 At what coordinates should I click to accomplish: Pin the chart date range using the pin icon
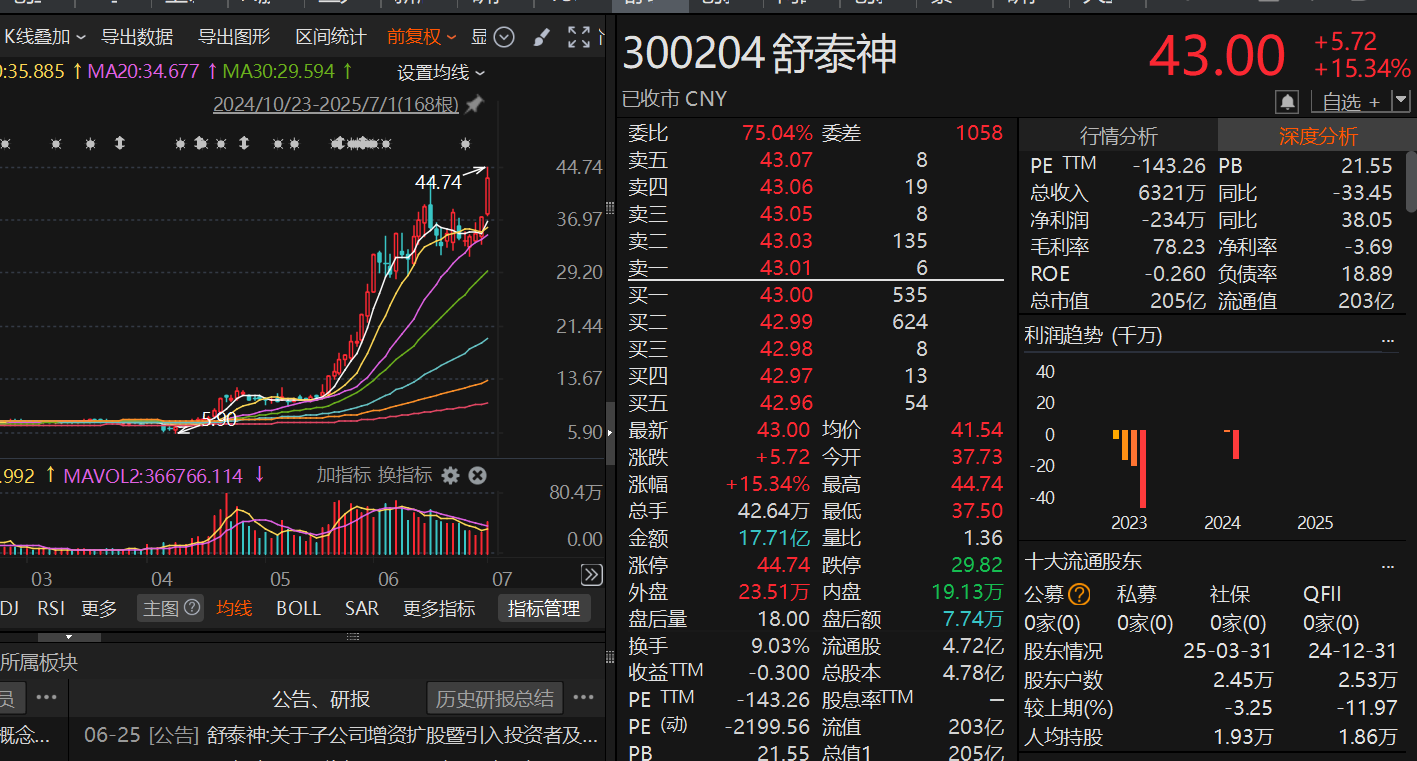click(473, 104)
